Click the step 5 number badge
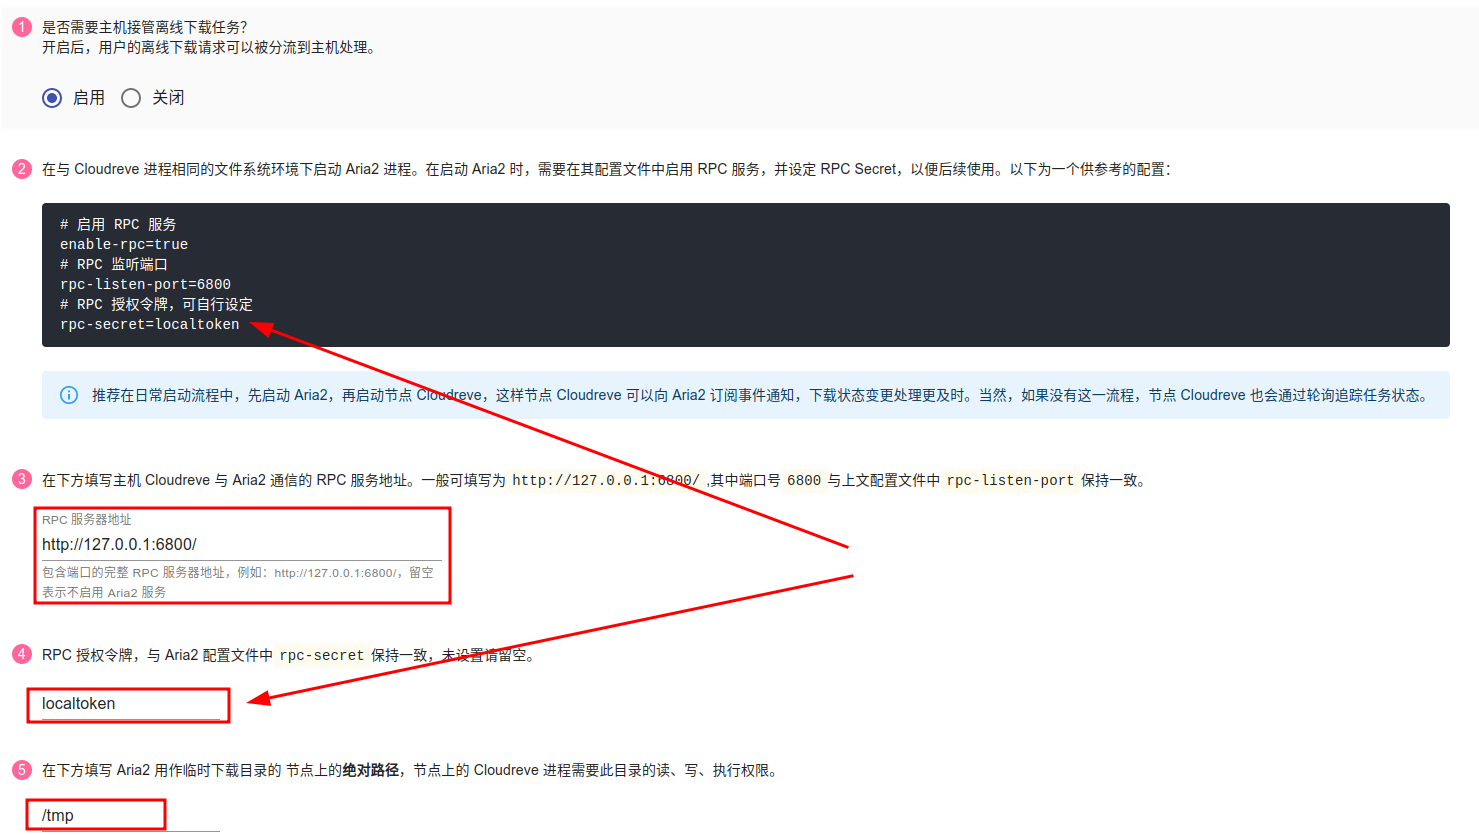The width and height of the screenshot is (1479, 835). [x=22, y=769]
